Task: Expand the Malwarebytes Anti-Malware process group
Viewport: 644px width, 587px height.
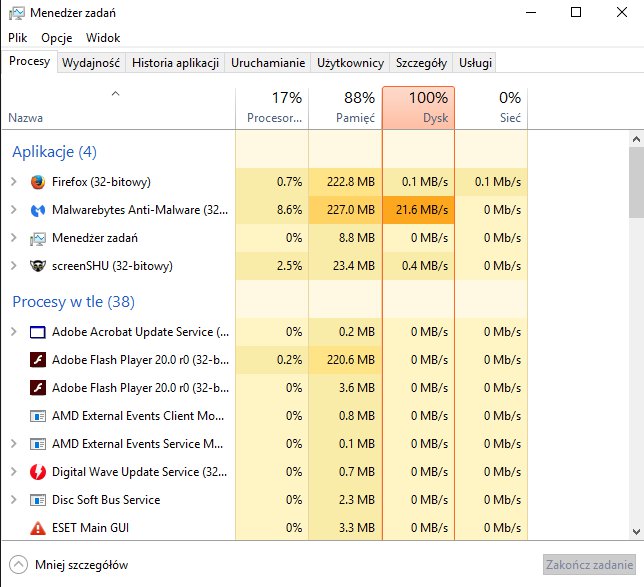Action: click(14, 209)
